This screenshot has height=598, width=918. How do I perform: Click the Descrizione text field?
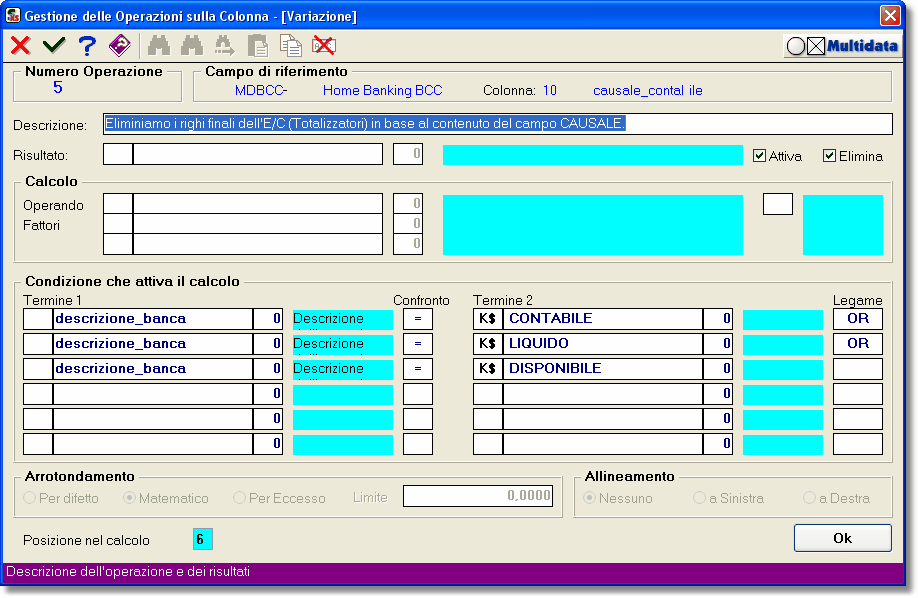pos(498,124)
